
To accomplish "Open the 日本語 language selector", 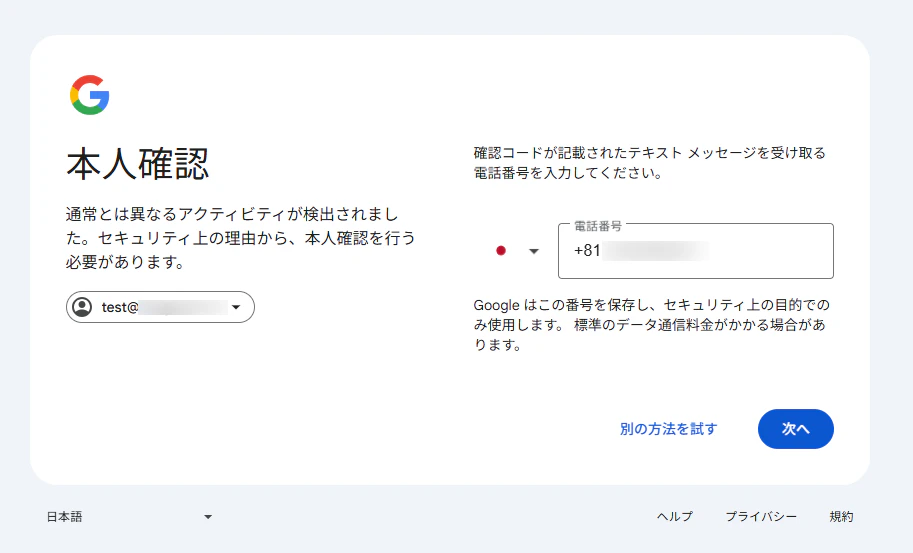I will [x=129, y=516].
